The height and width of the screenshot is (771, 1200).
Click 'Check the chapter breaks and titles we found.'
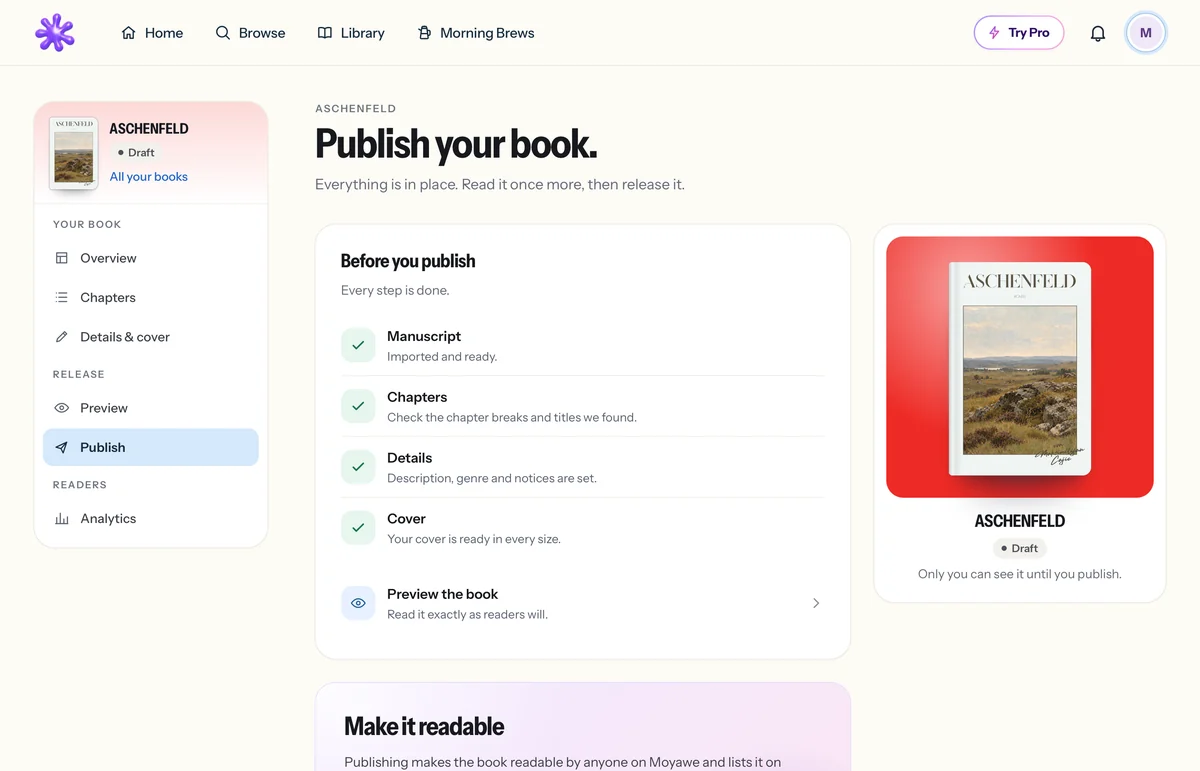(x=512, y=418)
